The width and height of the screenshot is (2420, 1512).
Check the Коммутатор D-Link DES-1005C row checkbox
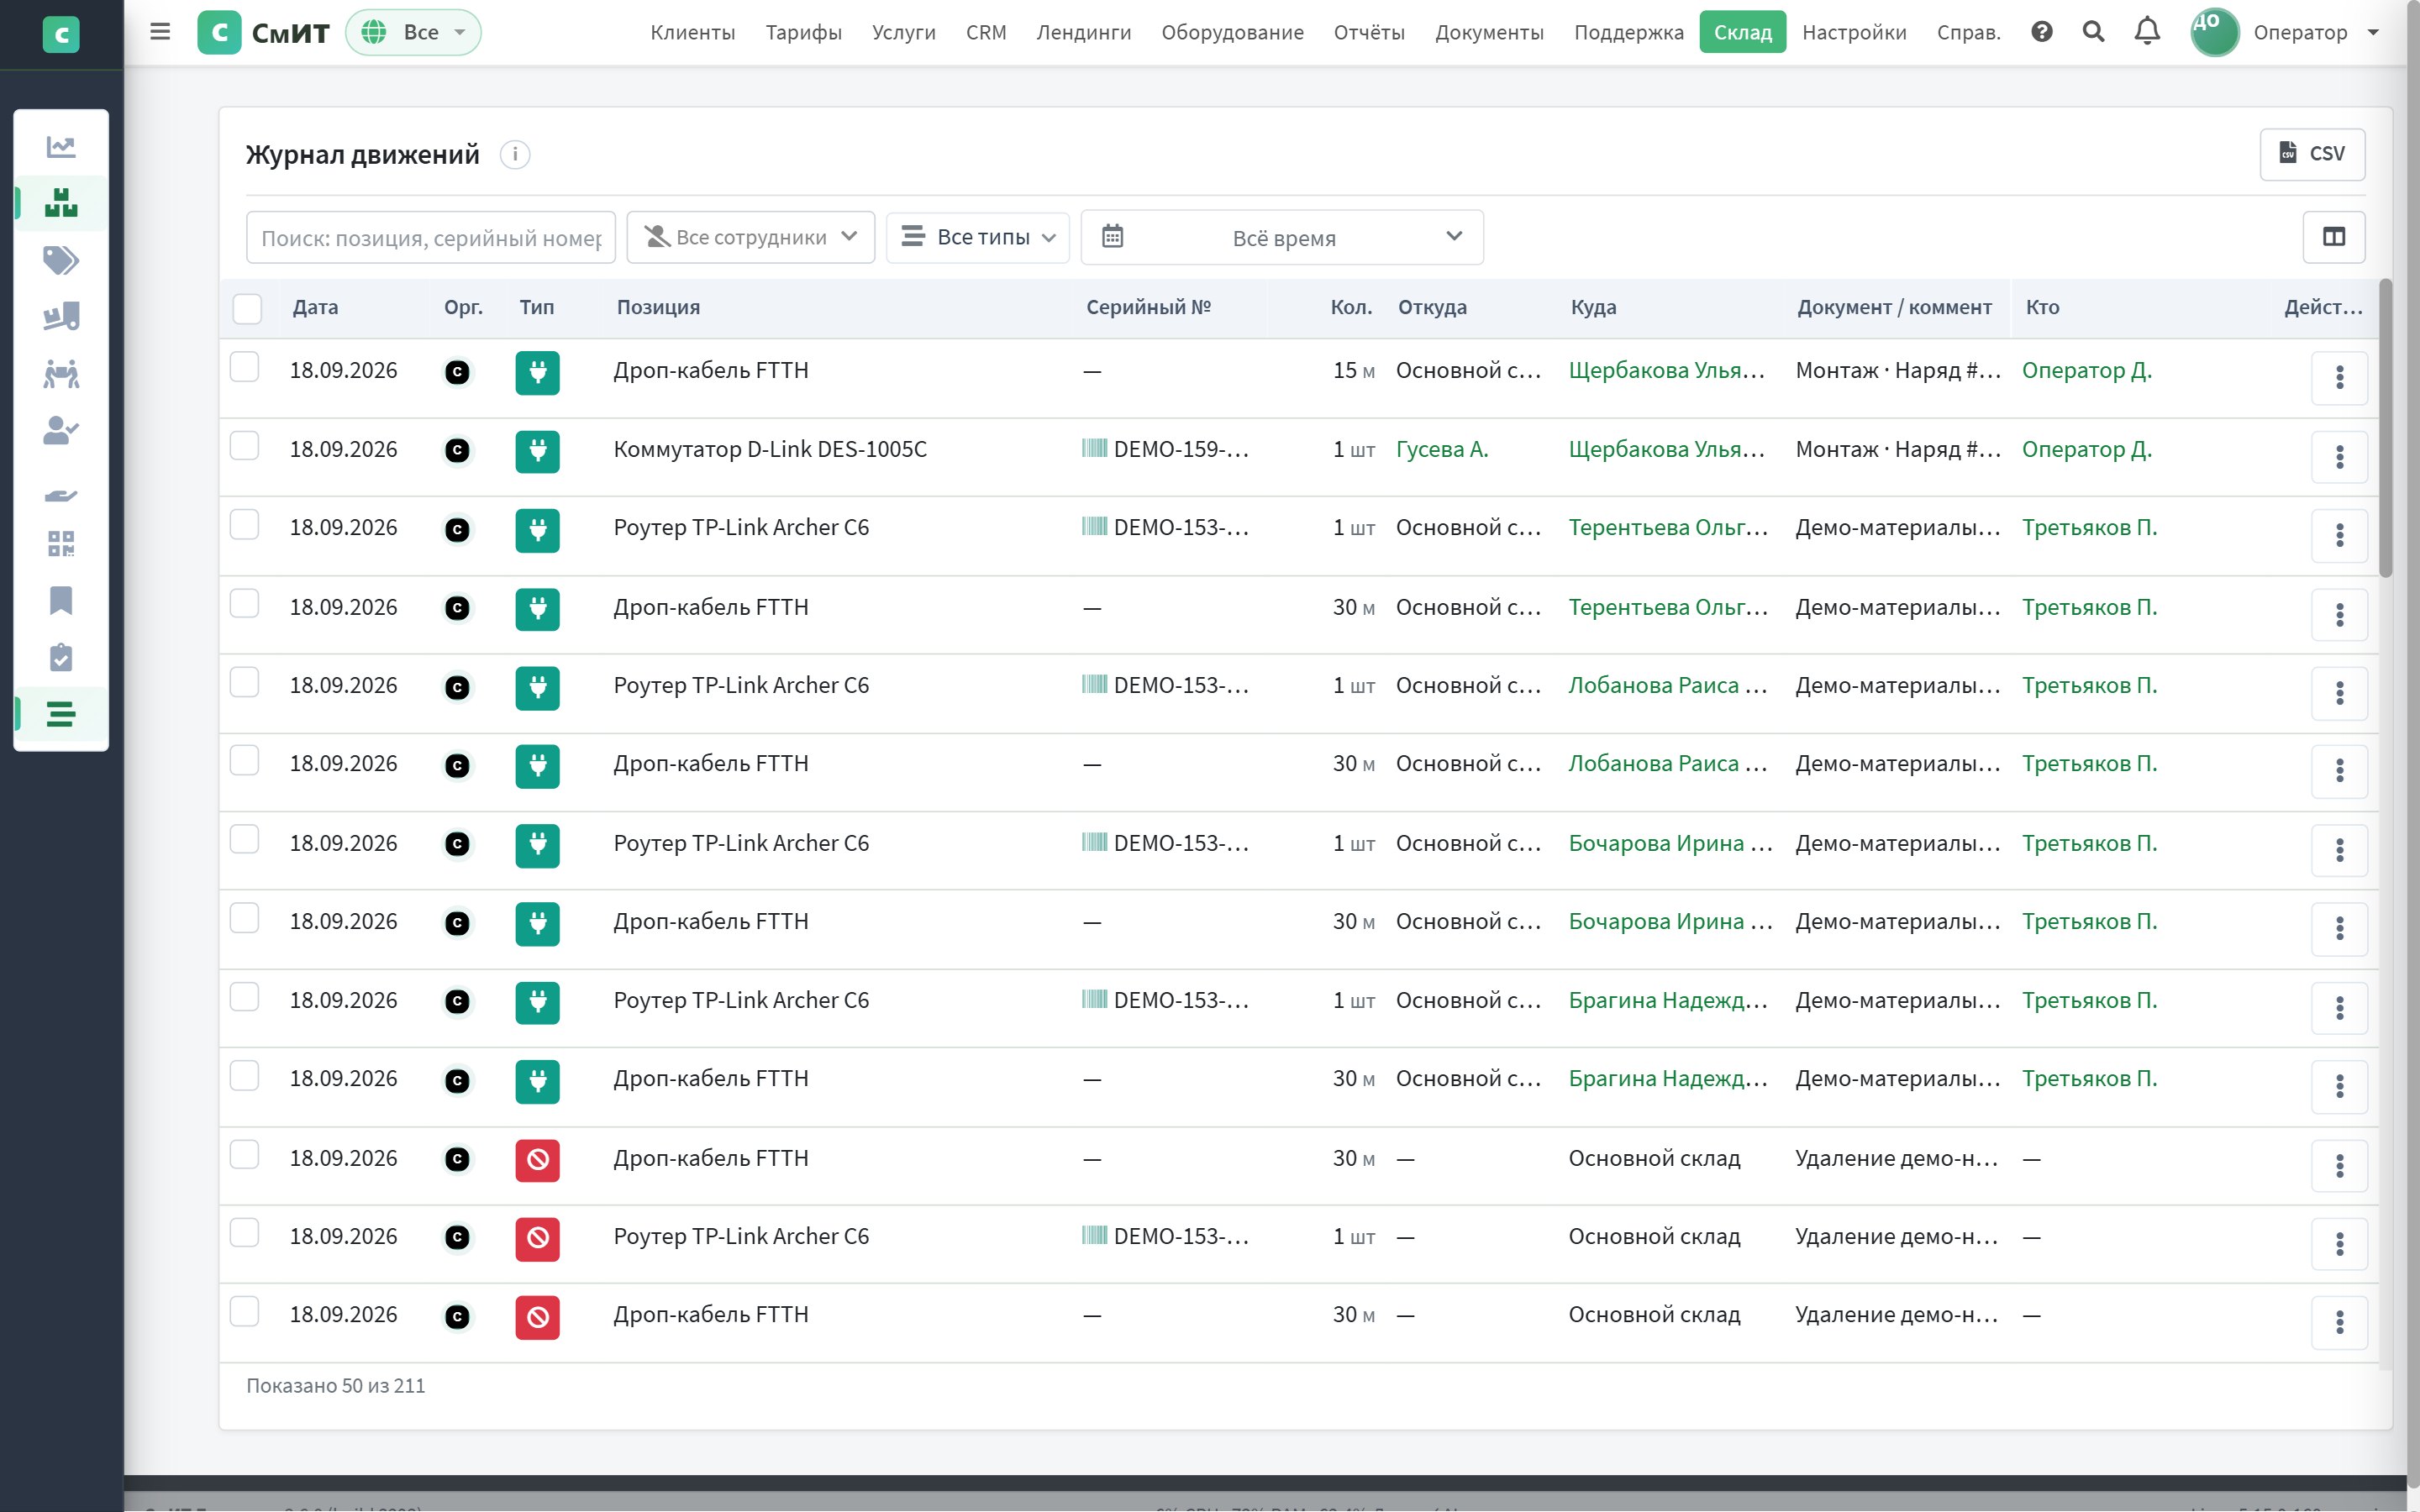coord(244,446)
